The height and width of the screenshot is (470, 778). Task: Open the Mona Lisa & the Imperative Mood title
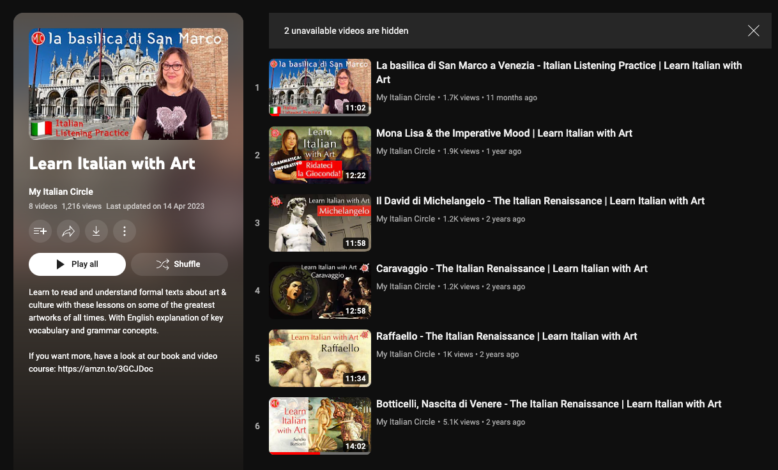504,133
